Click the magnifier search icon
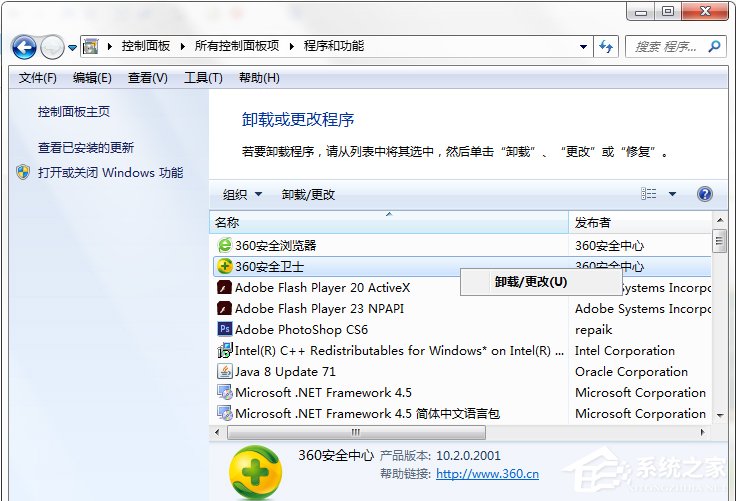Viewport: 736px width, 501px height. coord(714,46)
